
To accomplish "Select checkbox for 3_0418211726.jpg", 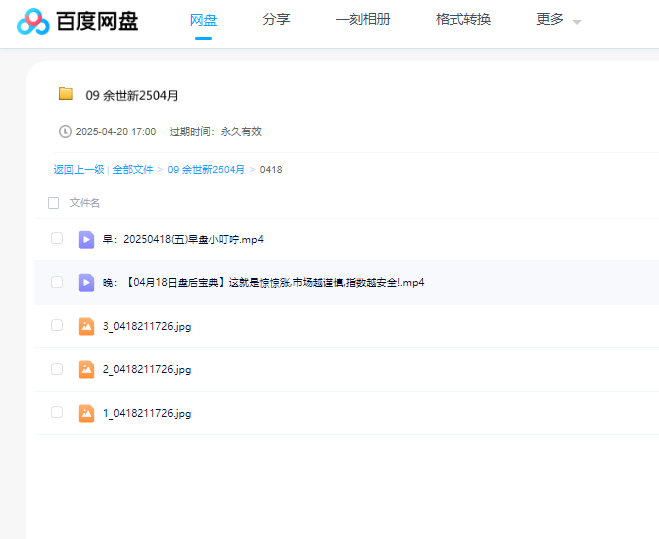I will [x=57, y=326].
